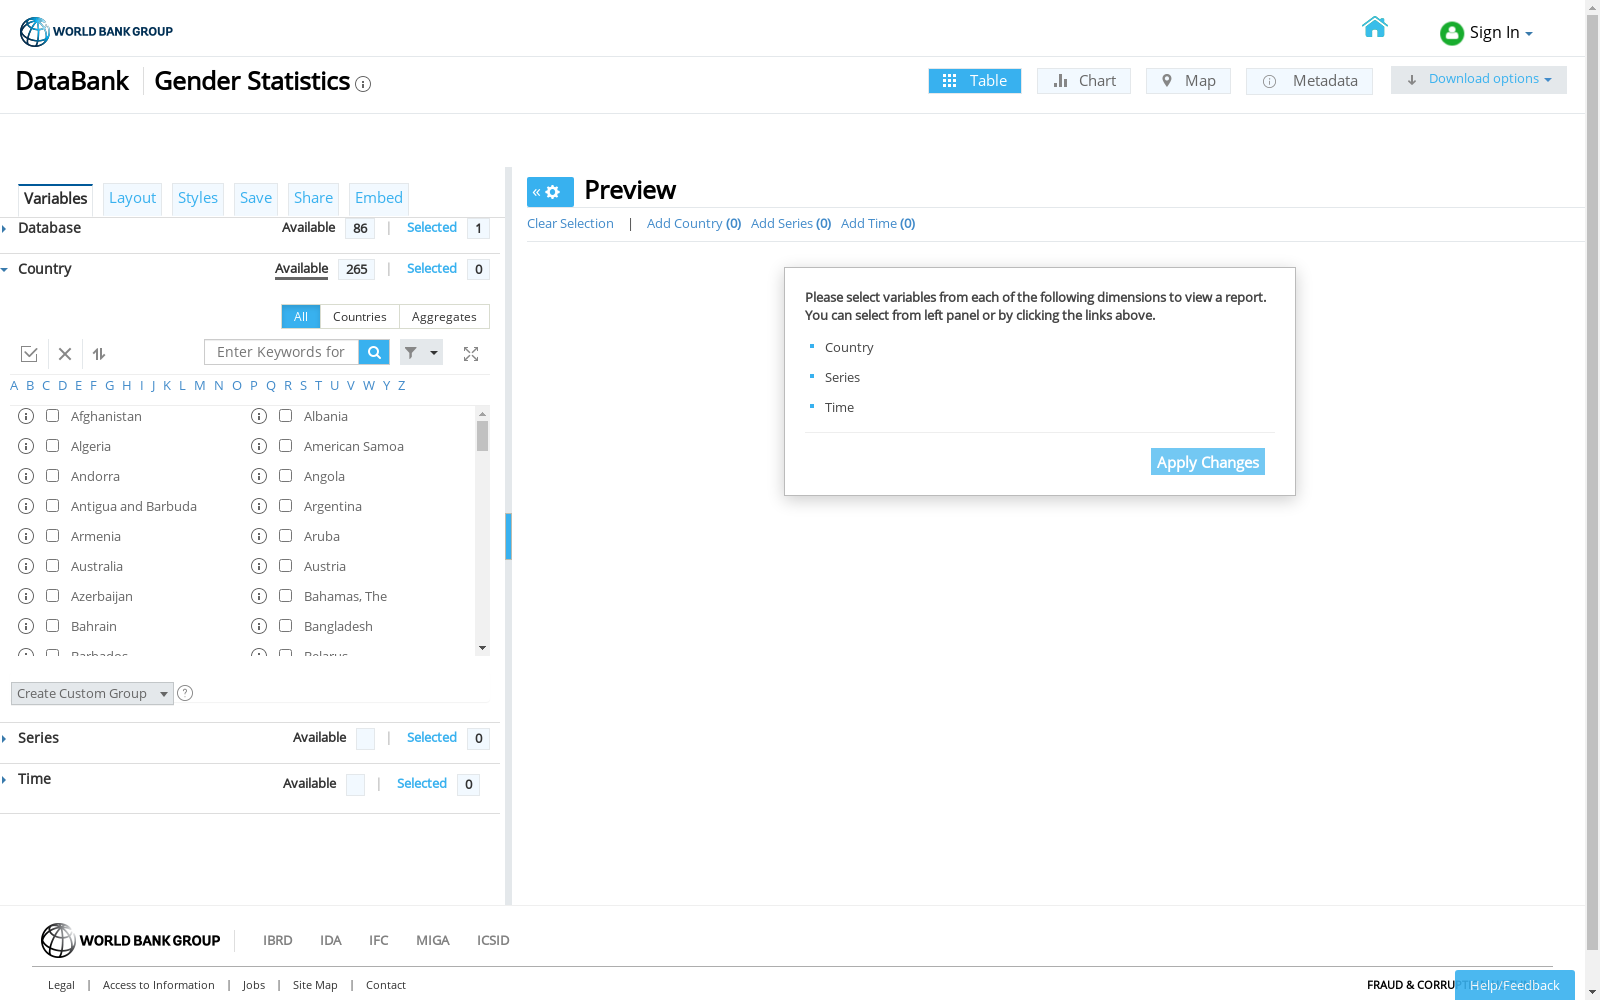This screenshot has width=1600, height=1000.
Task: Switch to the Styles tab
Action: tap(198, 198)
